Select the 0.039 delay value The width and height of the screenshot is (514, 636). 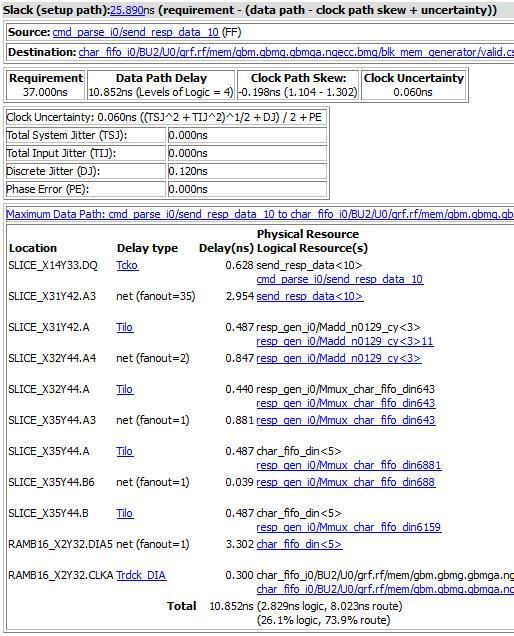(240, 483)
